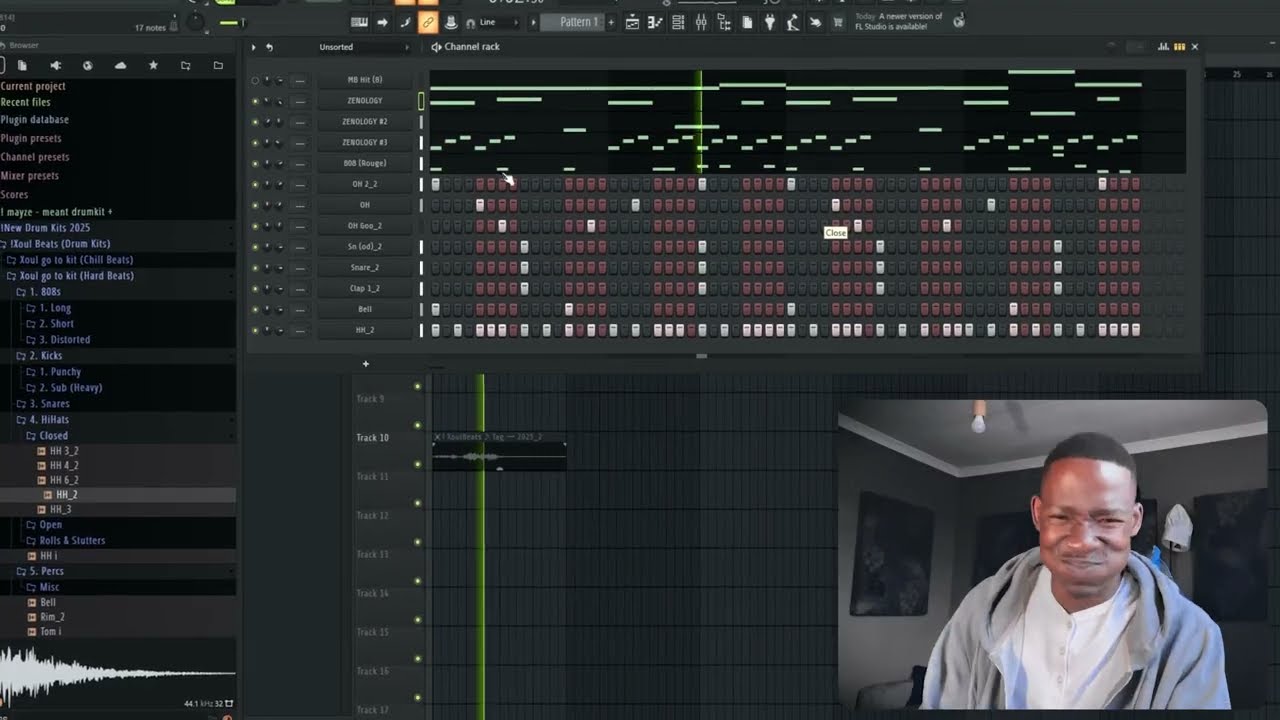
Task: Open Pattern 1 selector dropdown
Action: [x=571, y=22]
